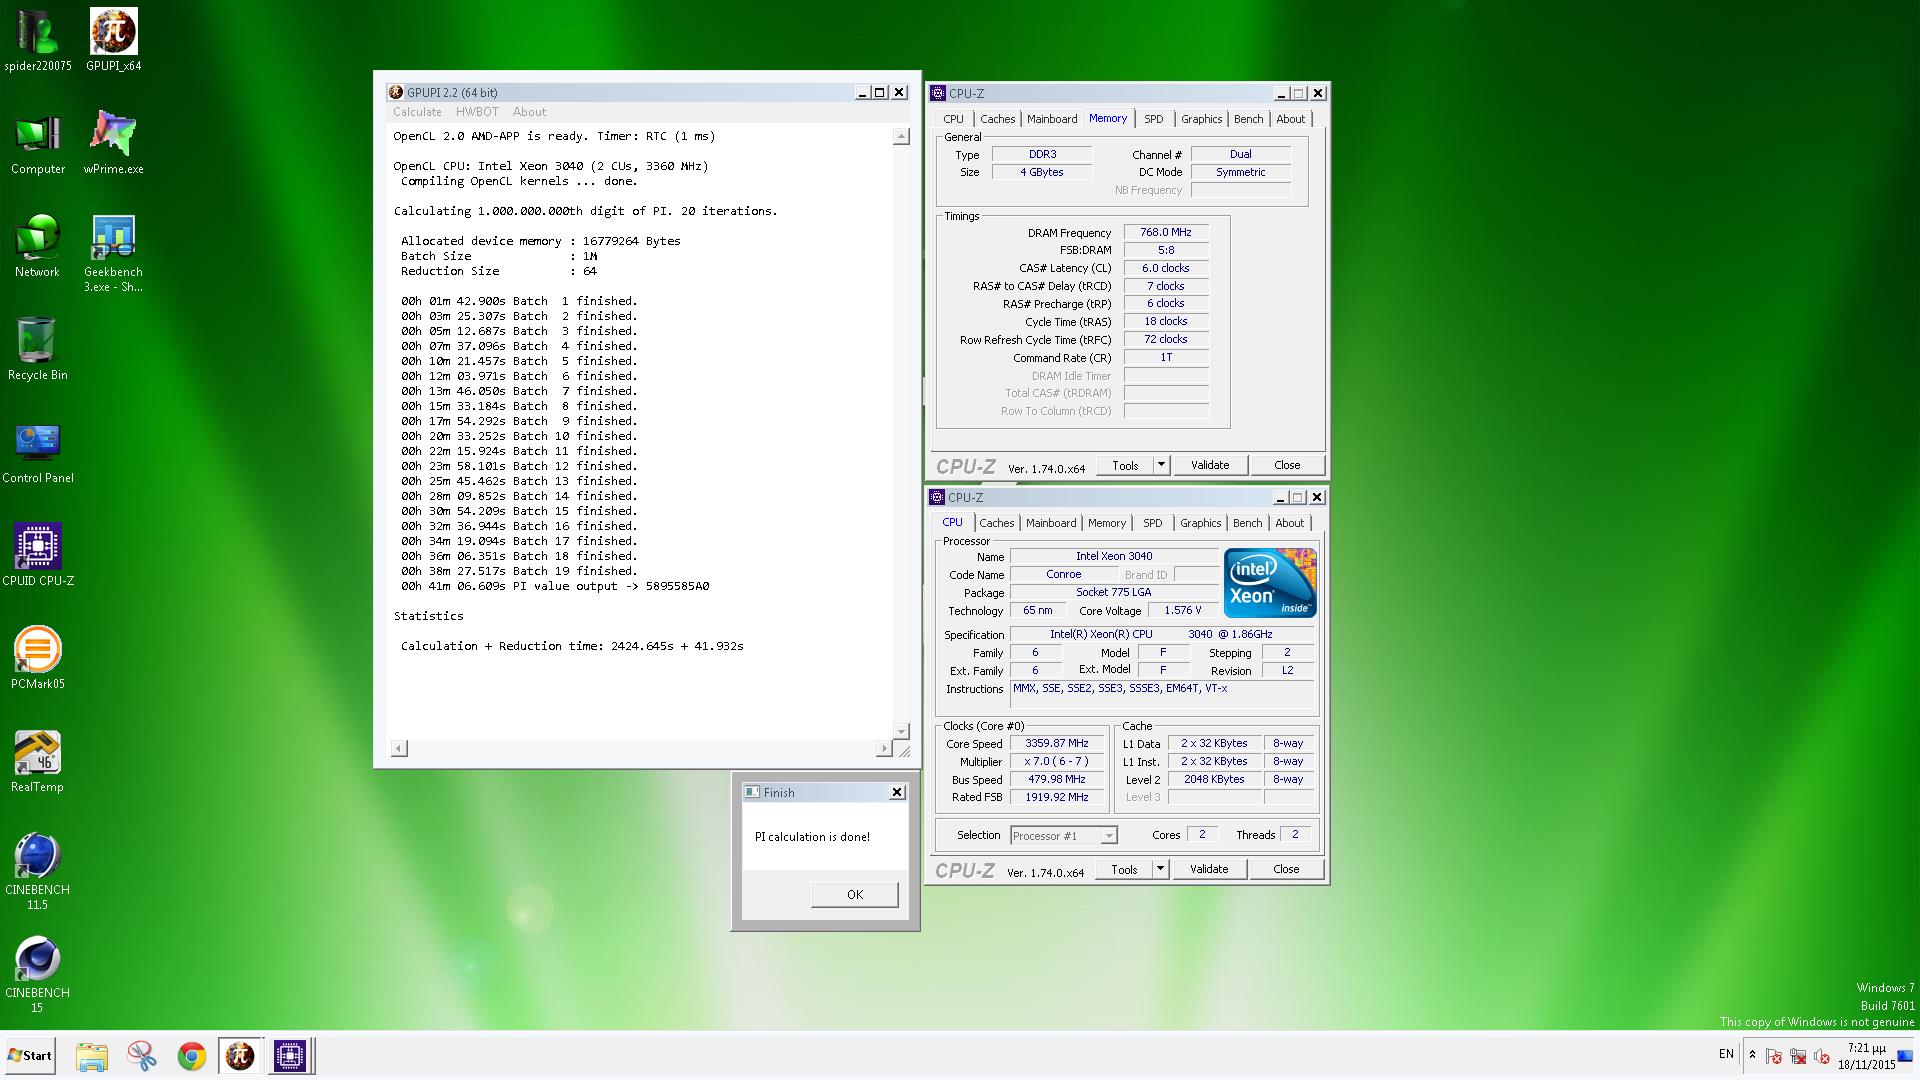Expand Tools dropdown arrow in upper CPU-Z
Screen dimensions: 1920x1080
pos(1161,465)
